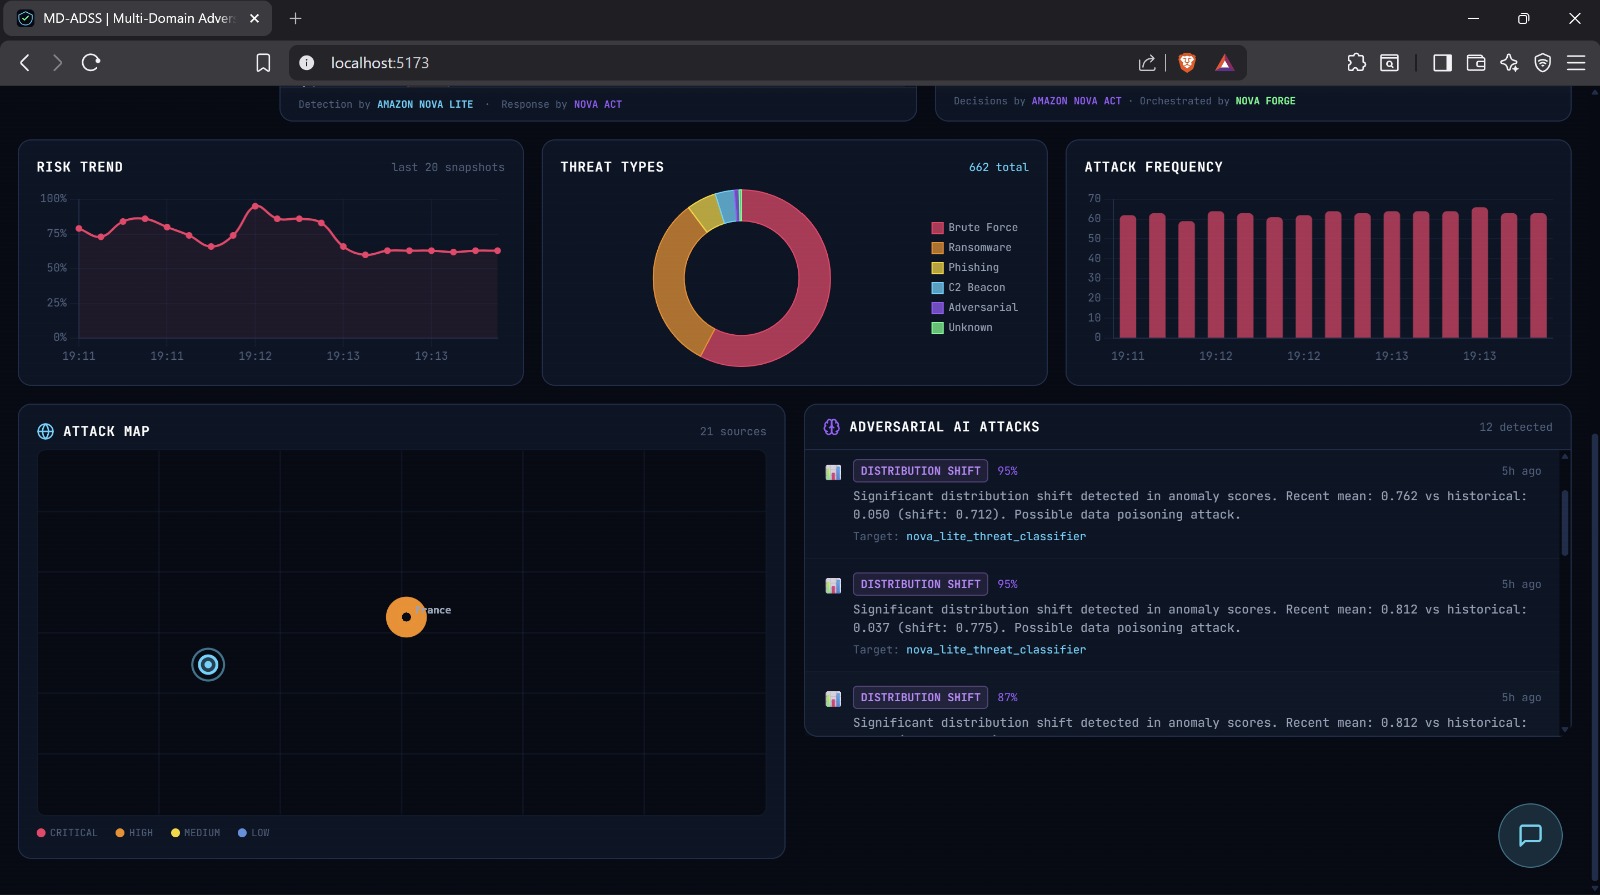Close the MD-ADSS browser tab
This screenshot has width=1600, height=895.
[x=254, y=18]
